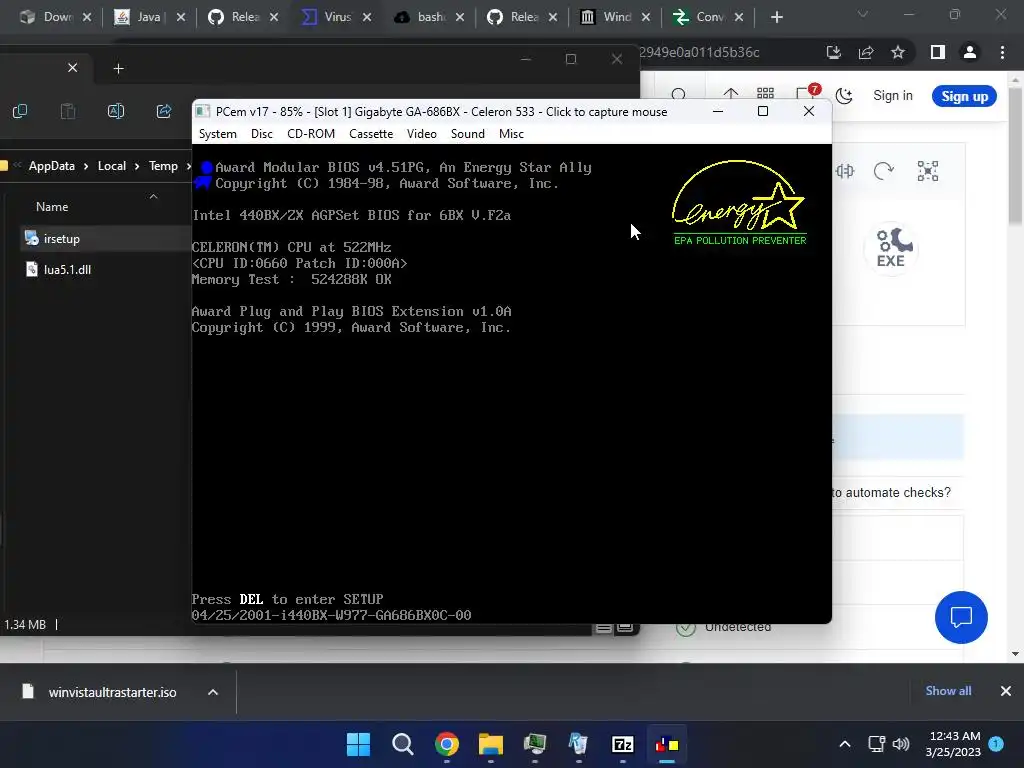
Task: Expand the chevron after AppData in breadcrumb
Action: [86, 166]
